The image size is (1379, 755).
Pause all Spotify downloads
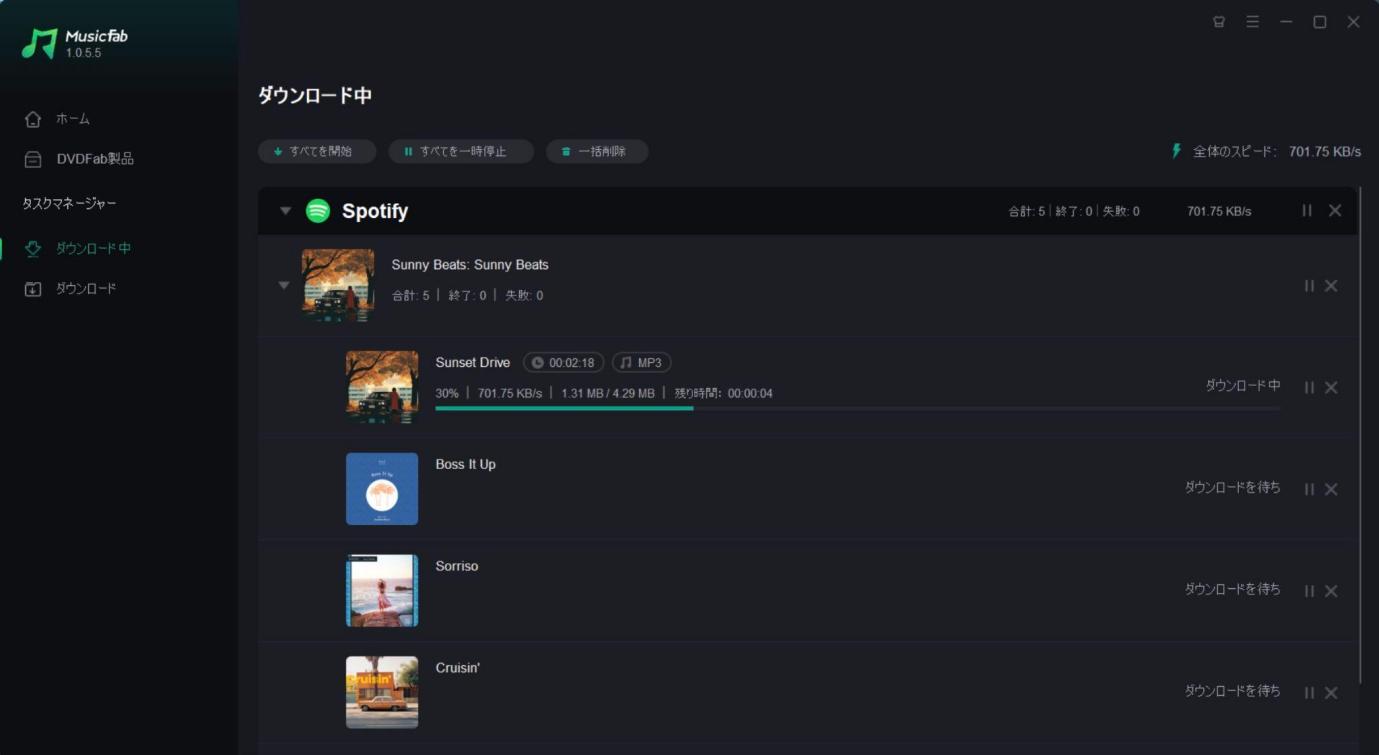pyautogui.click(x=1307, y=210)
